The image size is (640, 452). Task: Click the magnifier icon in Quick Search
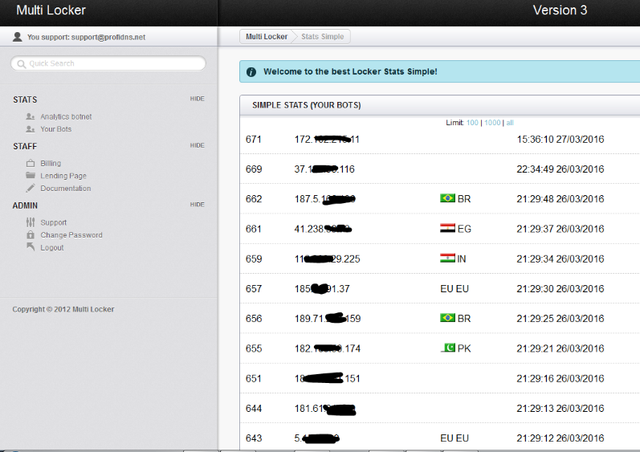(x=21, y=64)
